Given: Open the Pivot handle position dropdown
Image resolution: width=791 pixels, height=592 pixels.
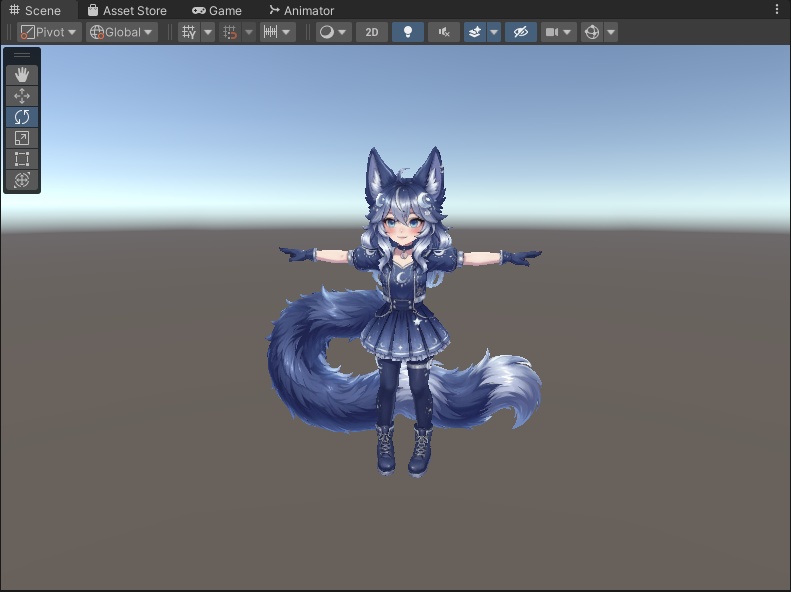Looking at the screenshot, I should [x=49, y=32].
